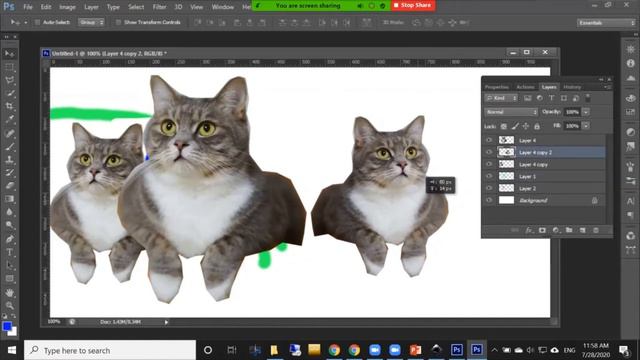Open Auto-Select Group dropdown

tap(91, 22)
